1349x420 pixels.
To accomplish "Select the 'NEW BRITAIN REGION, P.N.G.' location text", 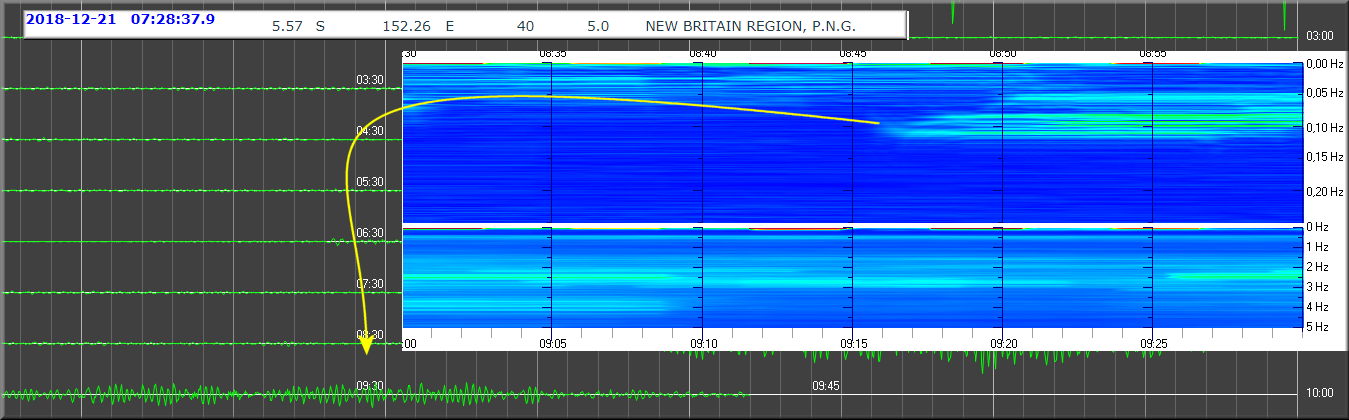I will [x=751, y=27].
